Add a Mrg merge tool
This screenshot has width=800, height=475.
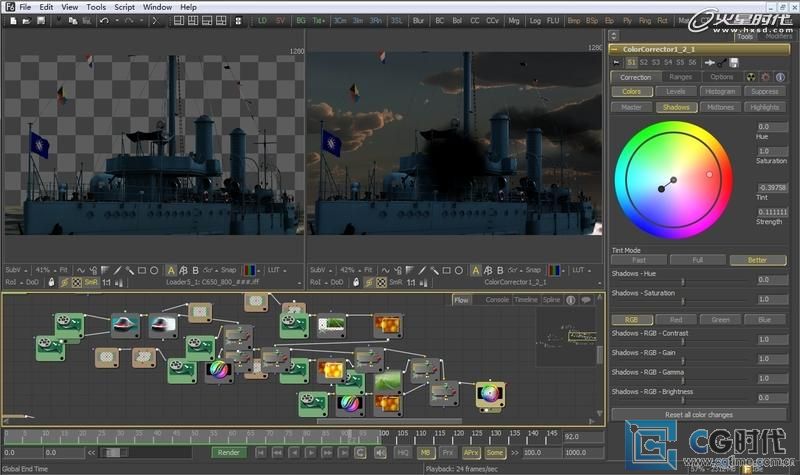(x=514, y=21)
